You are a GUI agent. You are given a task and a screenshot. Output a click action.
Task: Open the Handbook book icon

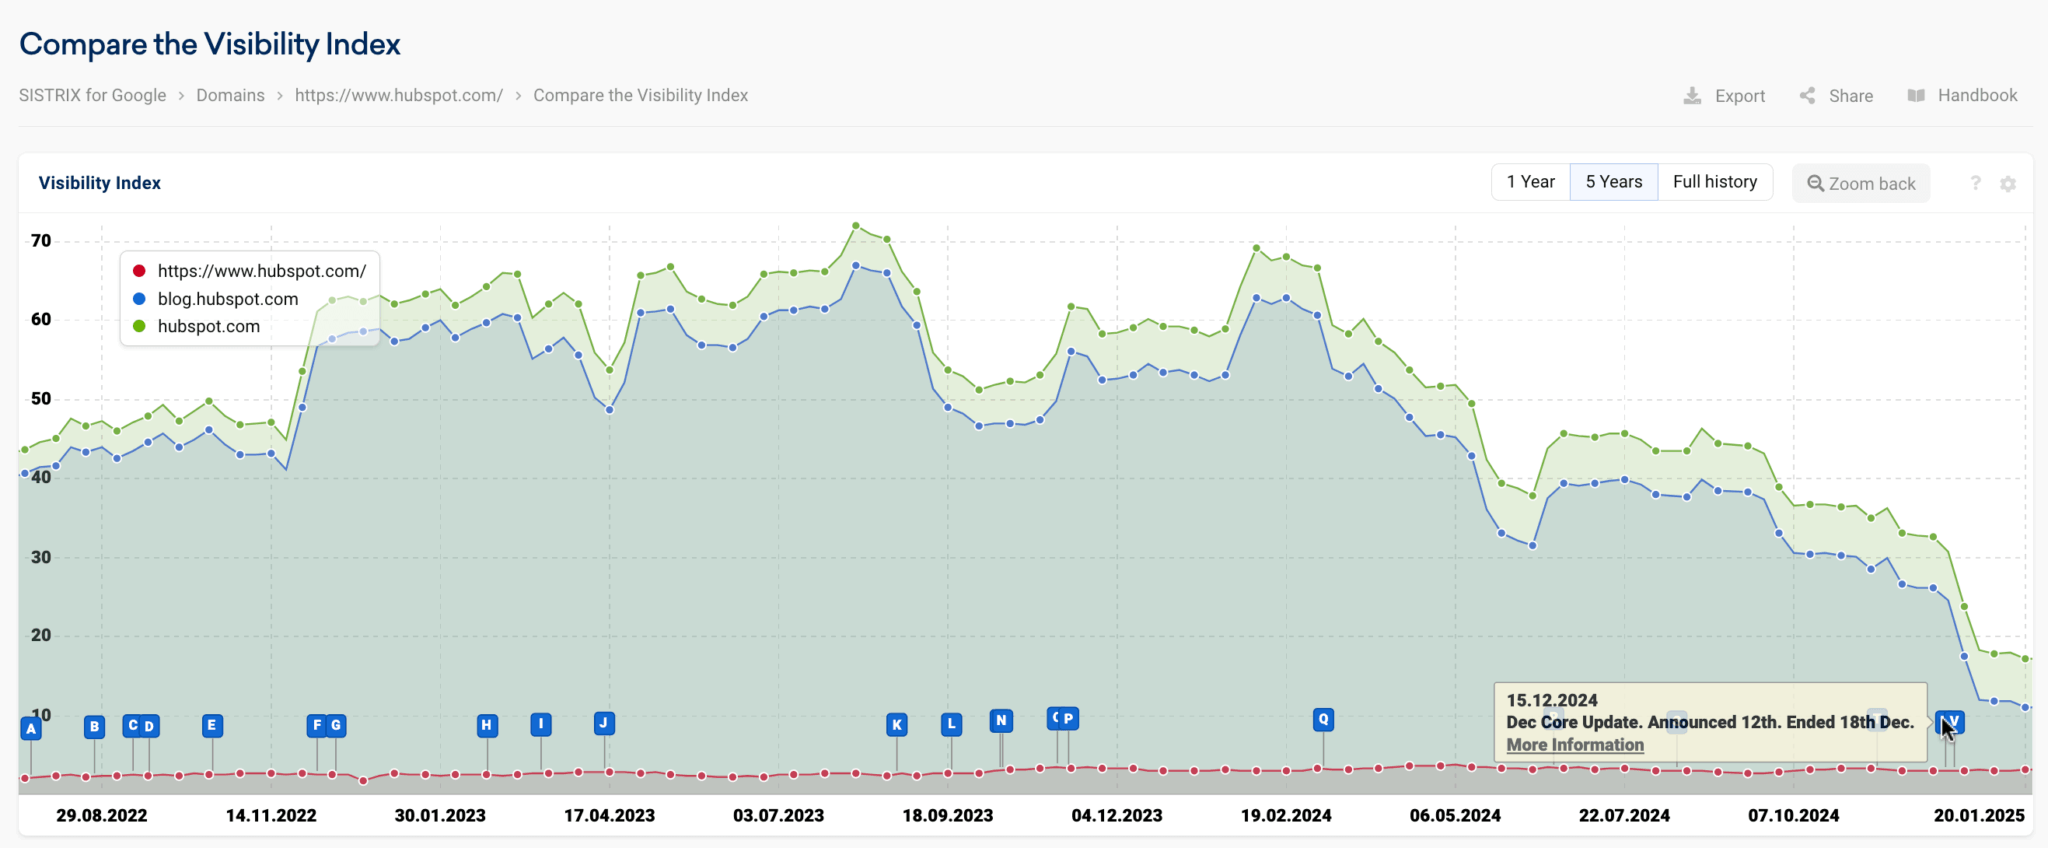1916,96
